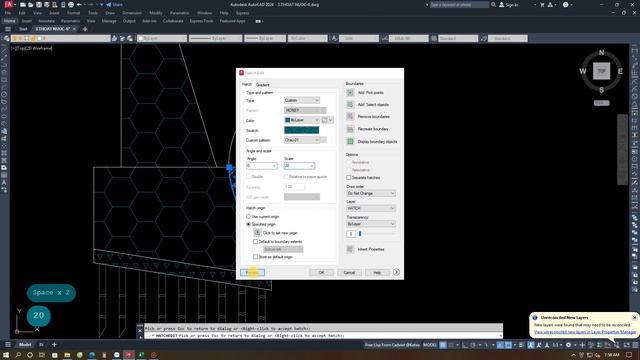Switch to the Model layout tab
Screen dimensions: 640x360
click(x=25, y=345)
